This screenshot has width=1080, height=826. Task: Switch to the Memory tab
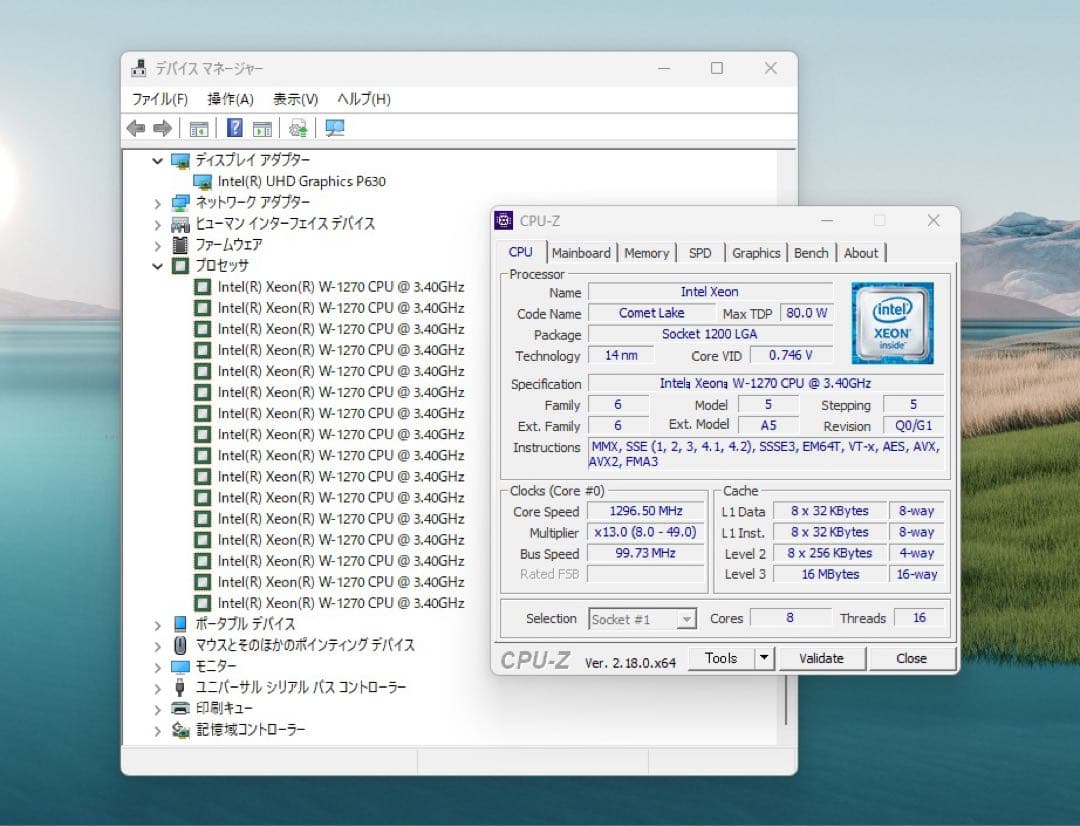point(646,253)
